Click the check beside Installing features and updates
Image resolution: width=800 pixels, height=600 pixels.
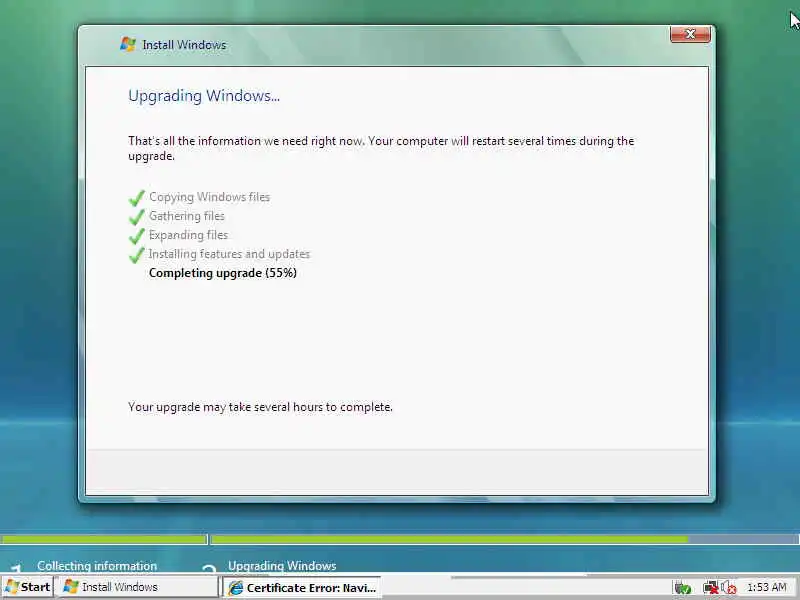137,255
